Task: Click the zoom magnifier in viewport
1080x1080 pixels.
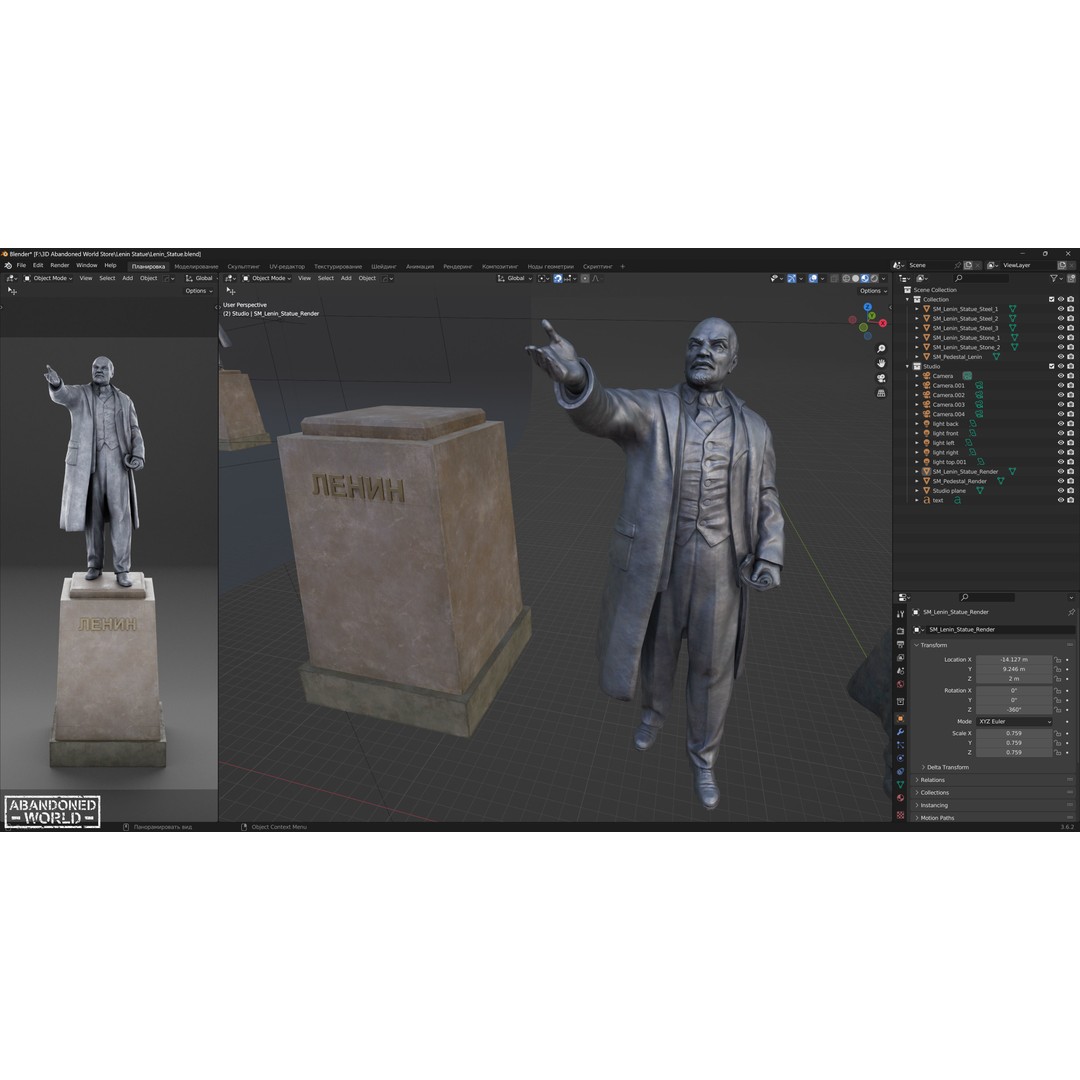Action: coord(881,349)
